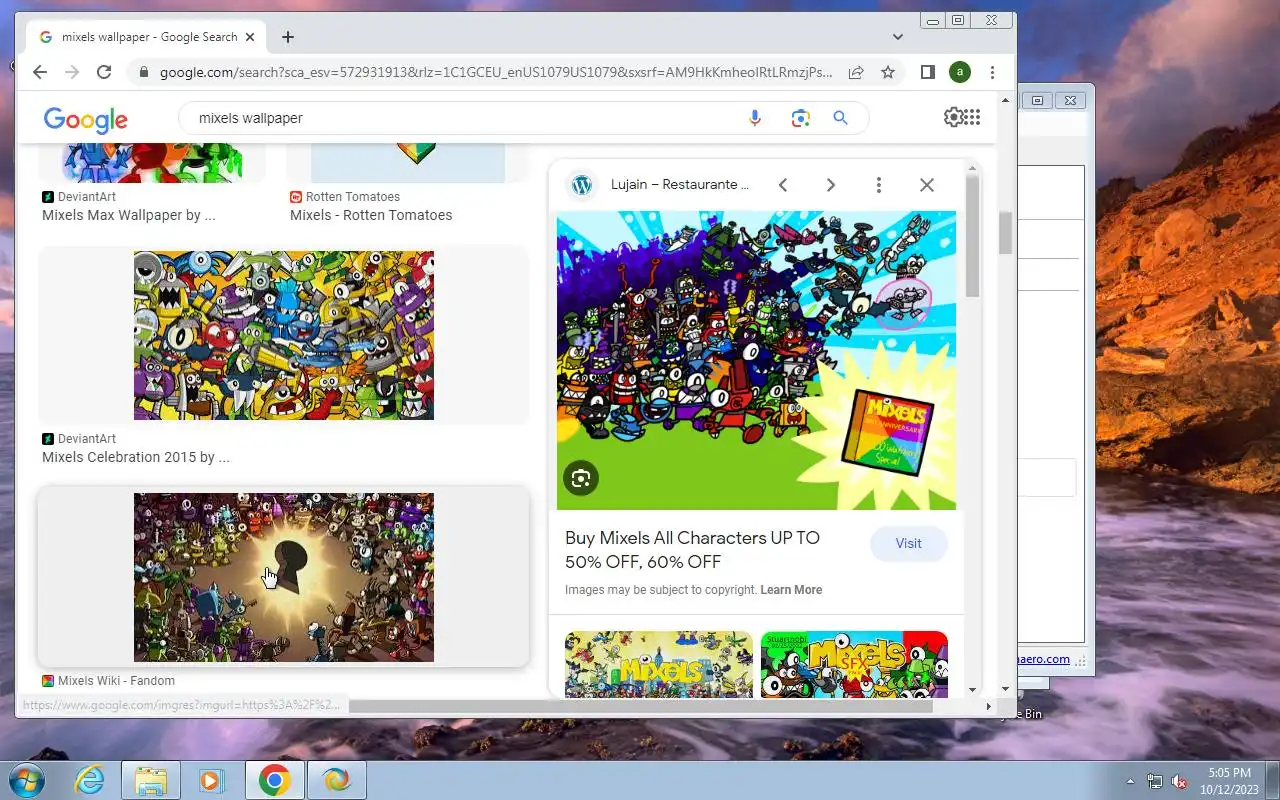The height and width of the screenshot is (800, 1280).
Task: Open the Windows Start menu
Action: 26,779
